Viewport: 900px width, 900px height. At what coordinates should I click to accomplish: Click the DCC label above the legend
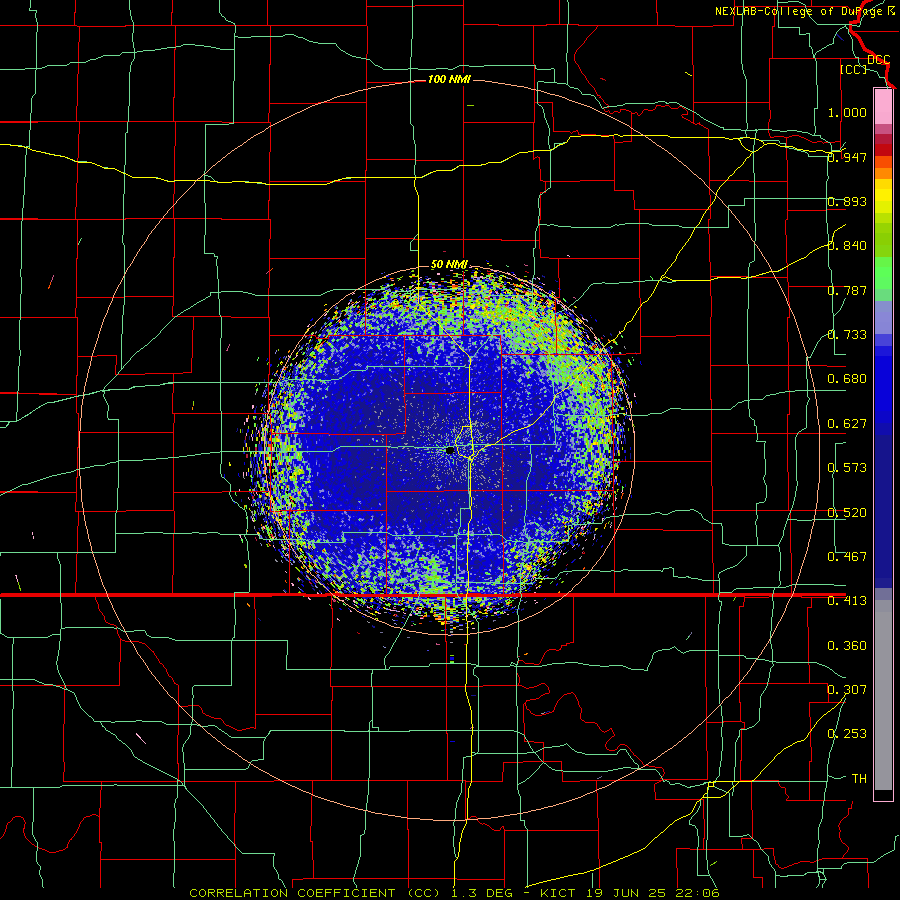[x=878, y=60]
